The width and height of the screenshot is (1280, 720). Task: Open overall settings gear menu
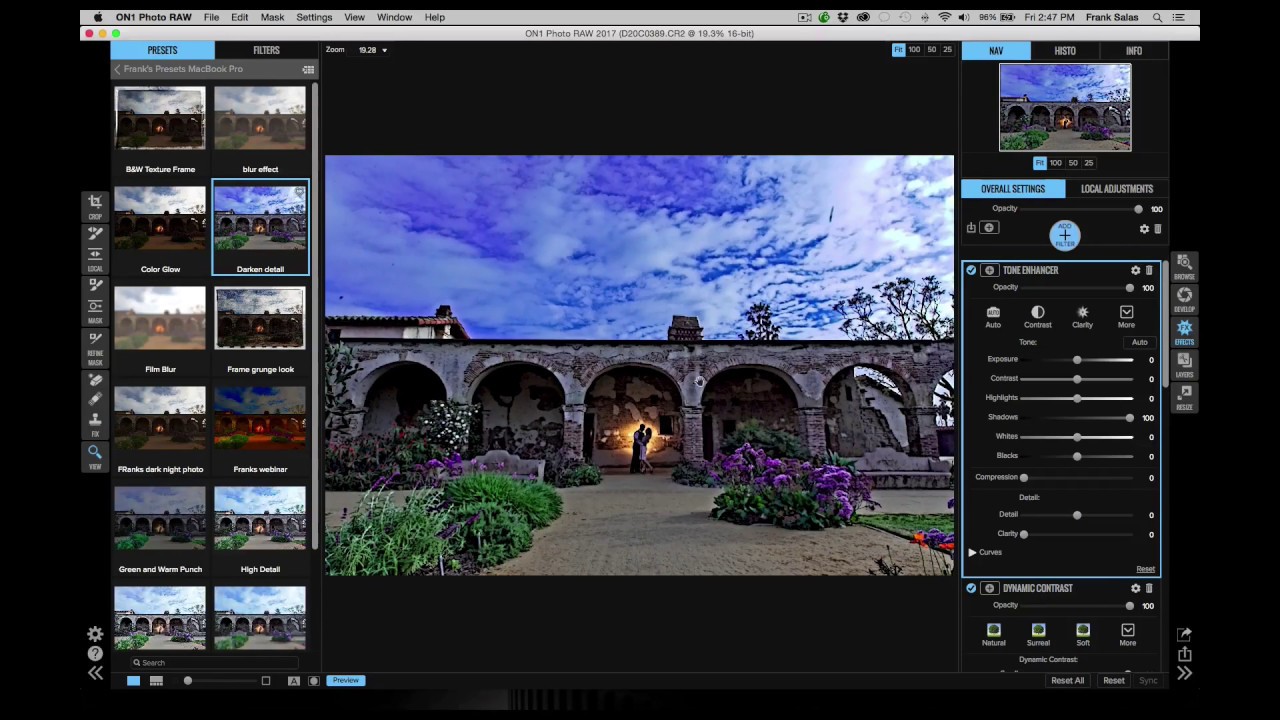pos(1144,229)
